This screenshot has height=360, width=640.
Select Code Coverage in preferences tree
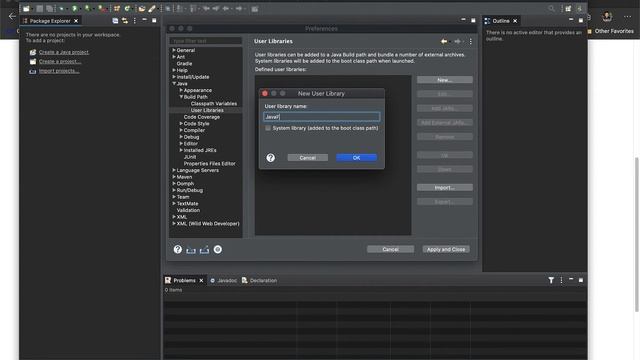click(202, 117)
